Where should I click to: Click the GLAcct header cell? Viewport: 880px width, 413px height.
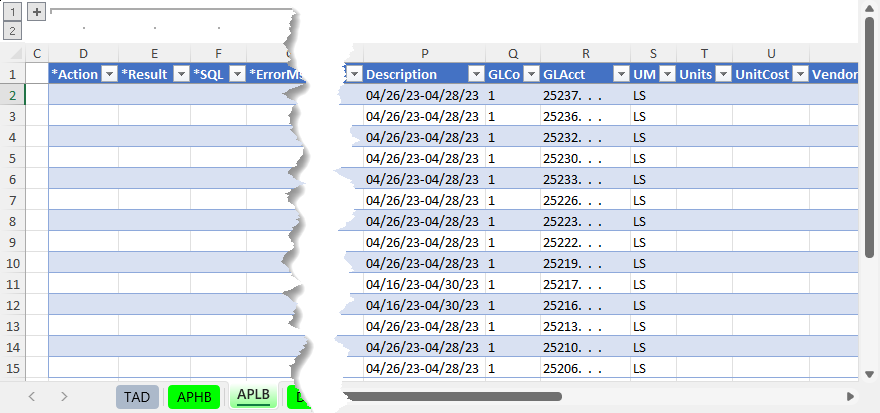click(585, 74)
